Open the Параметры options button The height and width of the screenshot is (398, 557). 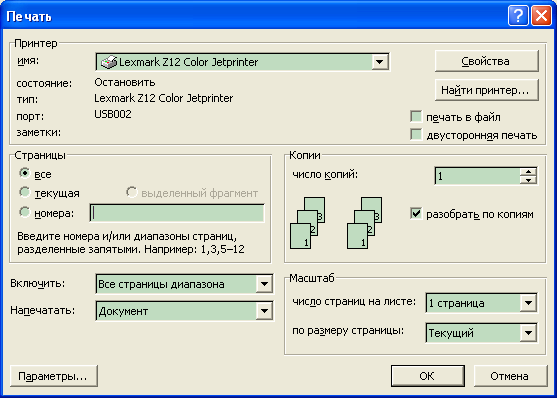click(54, 376)
